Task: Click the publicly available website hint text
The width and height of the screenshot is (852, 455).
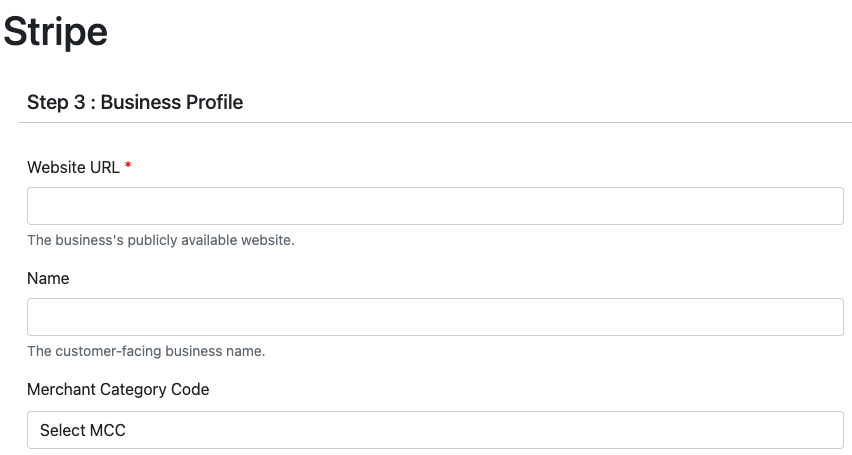Action: (161, 240)
